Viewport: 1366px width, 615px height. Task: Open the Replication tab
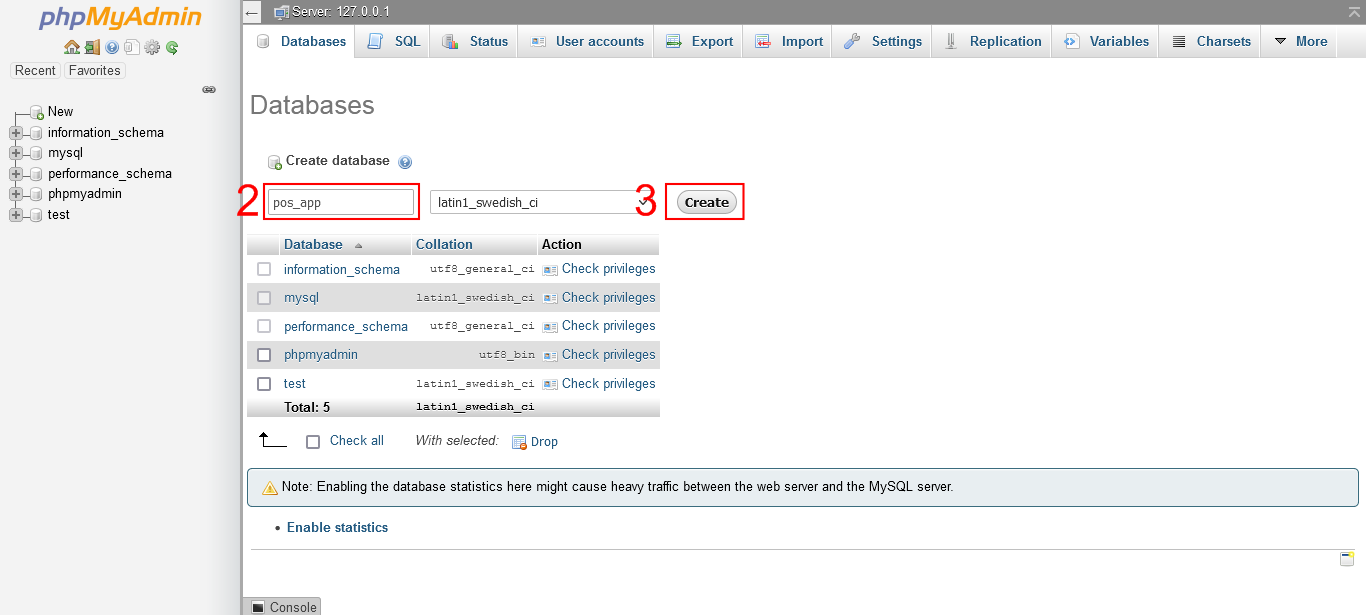tap(993, 42)
